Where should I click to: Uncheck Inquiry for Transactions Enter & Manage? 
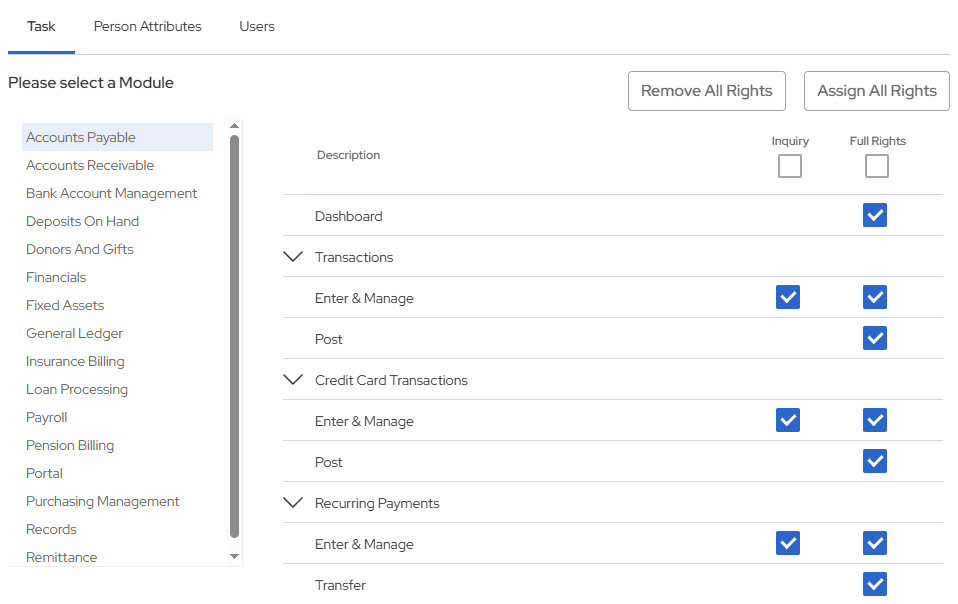coord(788,298)
